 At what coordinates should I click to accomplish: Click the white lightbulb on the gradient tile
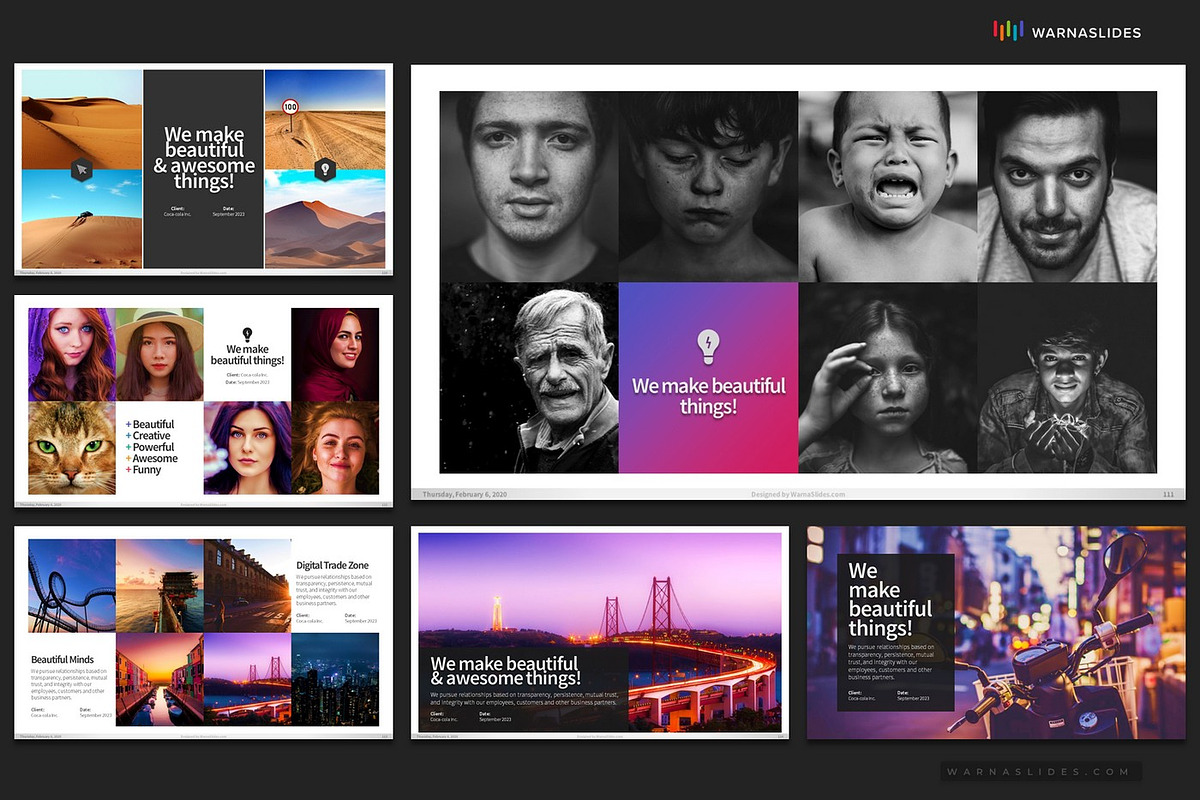point(708,347)
